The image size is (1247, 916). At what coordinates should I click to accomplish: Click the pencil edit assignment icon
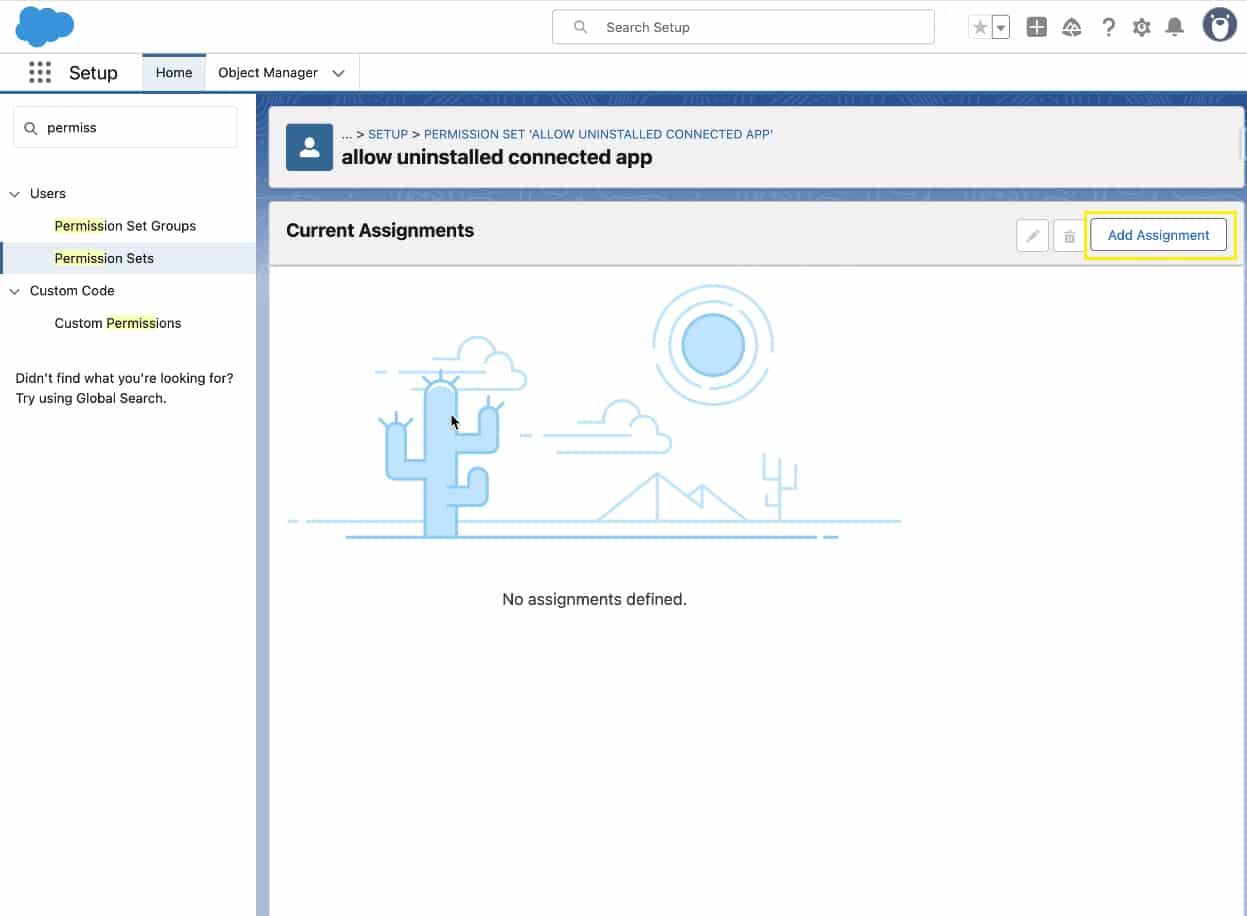pyautogui.click(x=1033, y=236)
